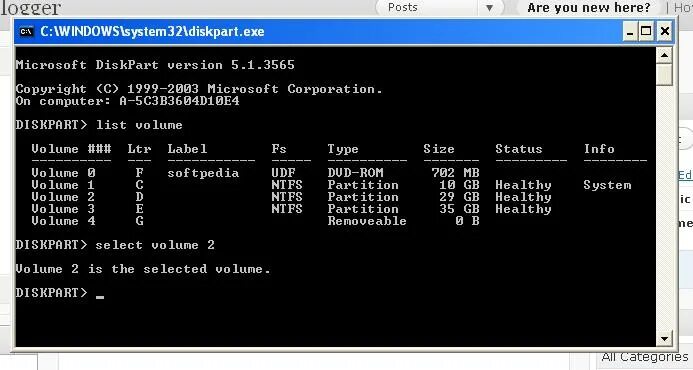Click the 'select volume 2' command line

(x=115, y=245)
